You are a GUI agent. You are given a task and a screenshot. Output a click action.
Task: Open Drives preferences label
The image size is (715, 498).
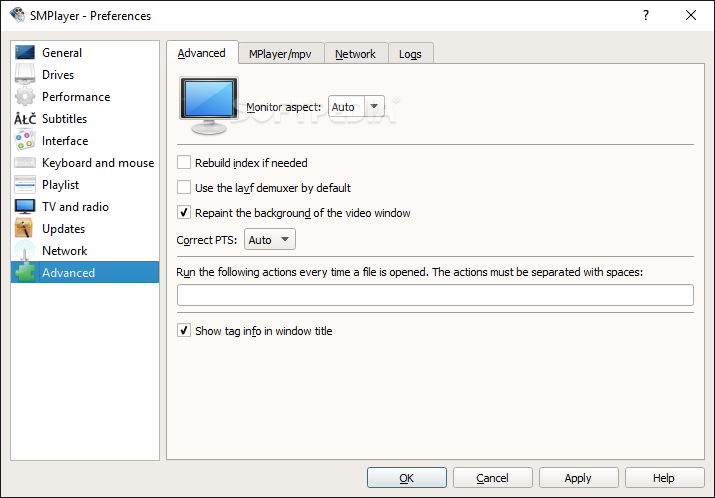coord(58,75)
